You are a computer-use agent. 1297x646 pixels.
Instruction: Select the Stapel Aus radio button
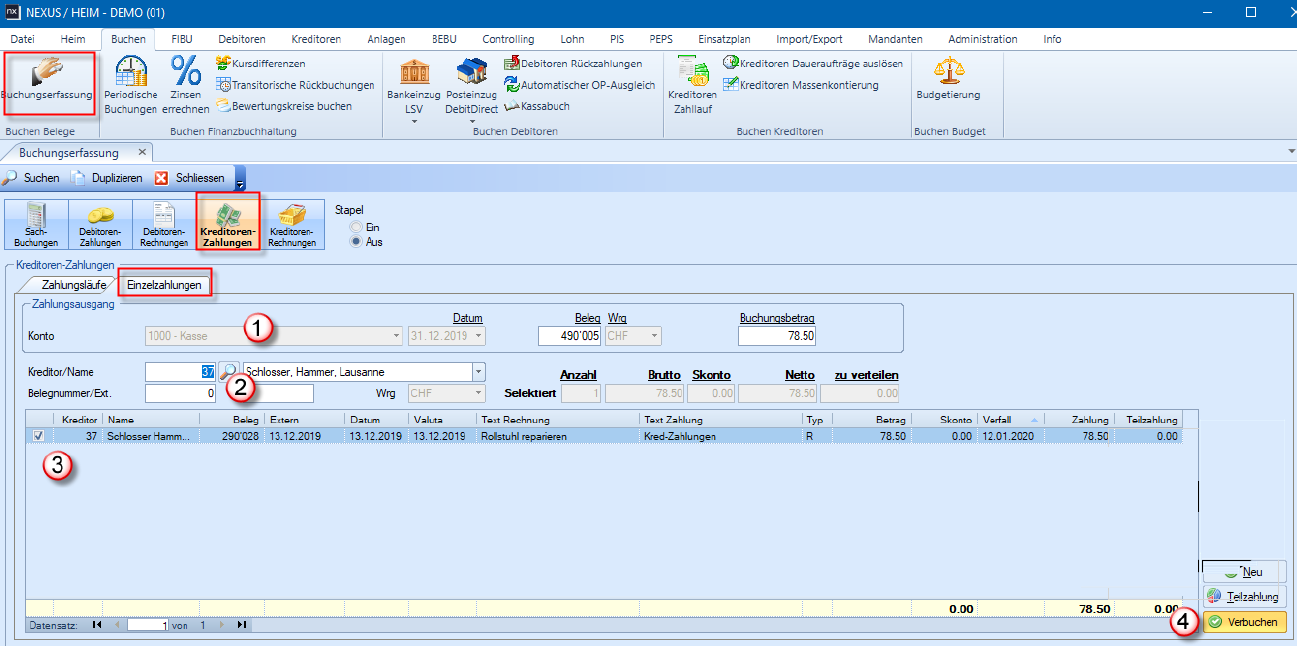point(354,242)
